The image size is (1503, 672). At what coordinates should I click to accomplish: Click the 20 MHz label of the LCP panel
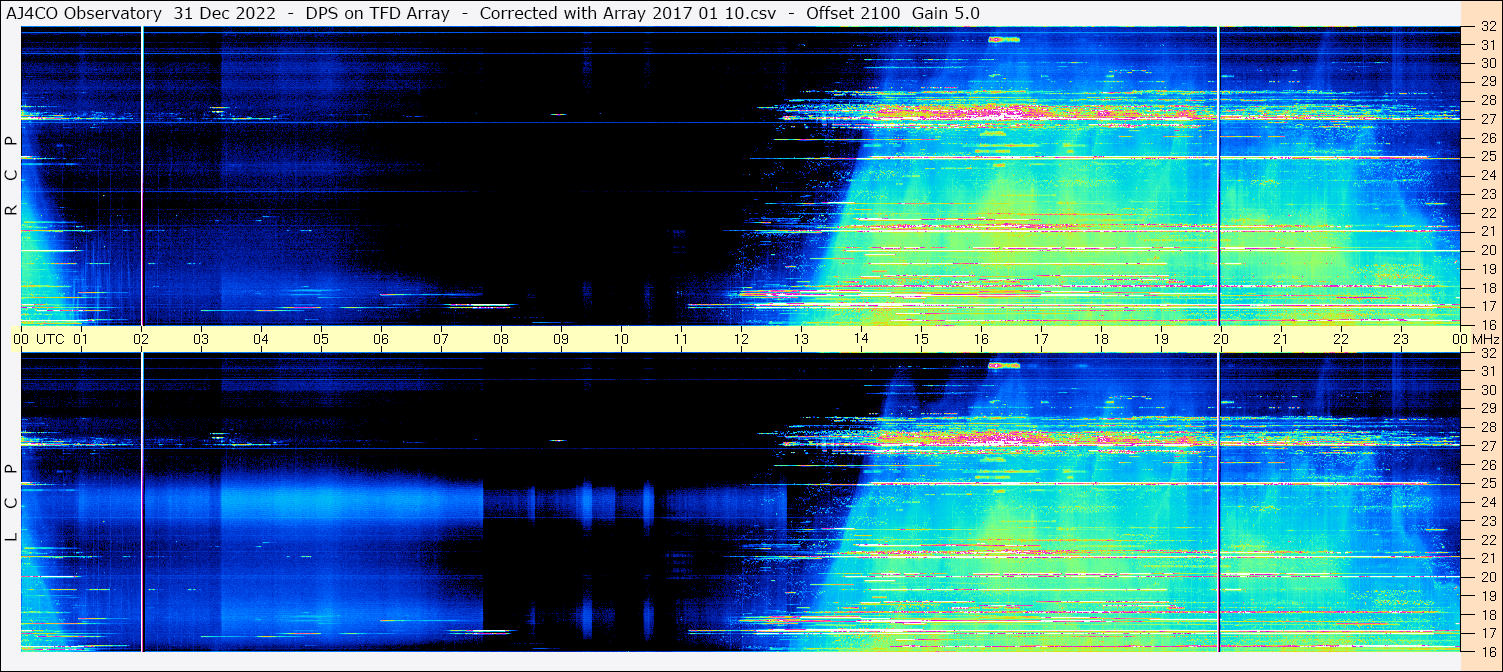(x=1487, y=577)
